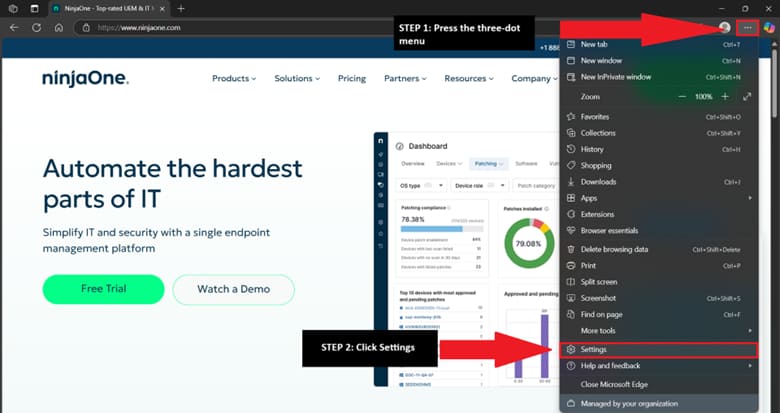Click Managed by your organization
The image size is (780, 413).
(x=659, y=404)
